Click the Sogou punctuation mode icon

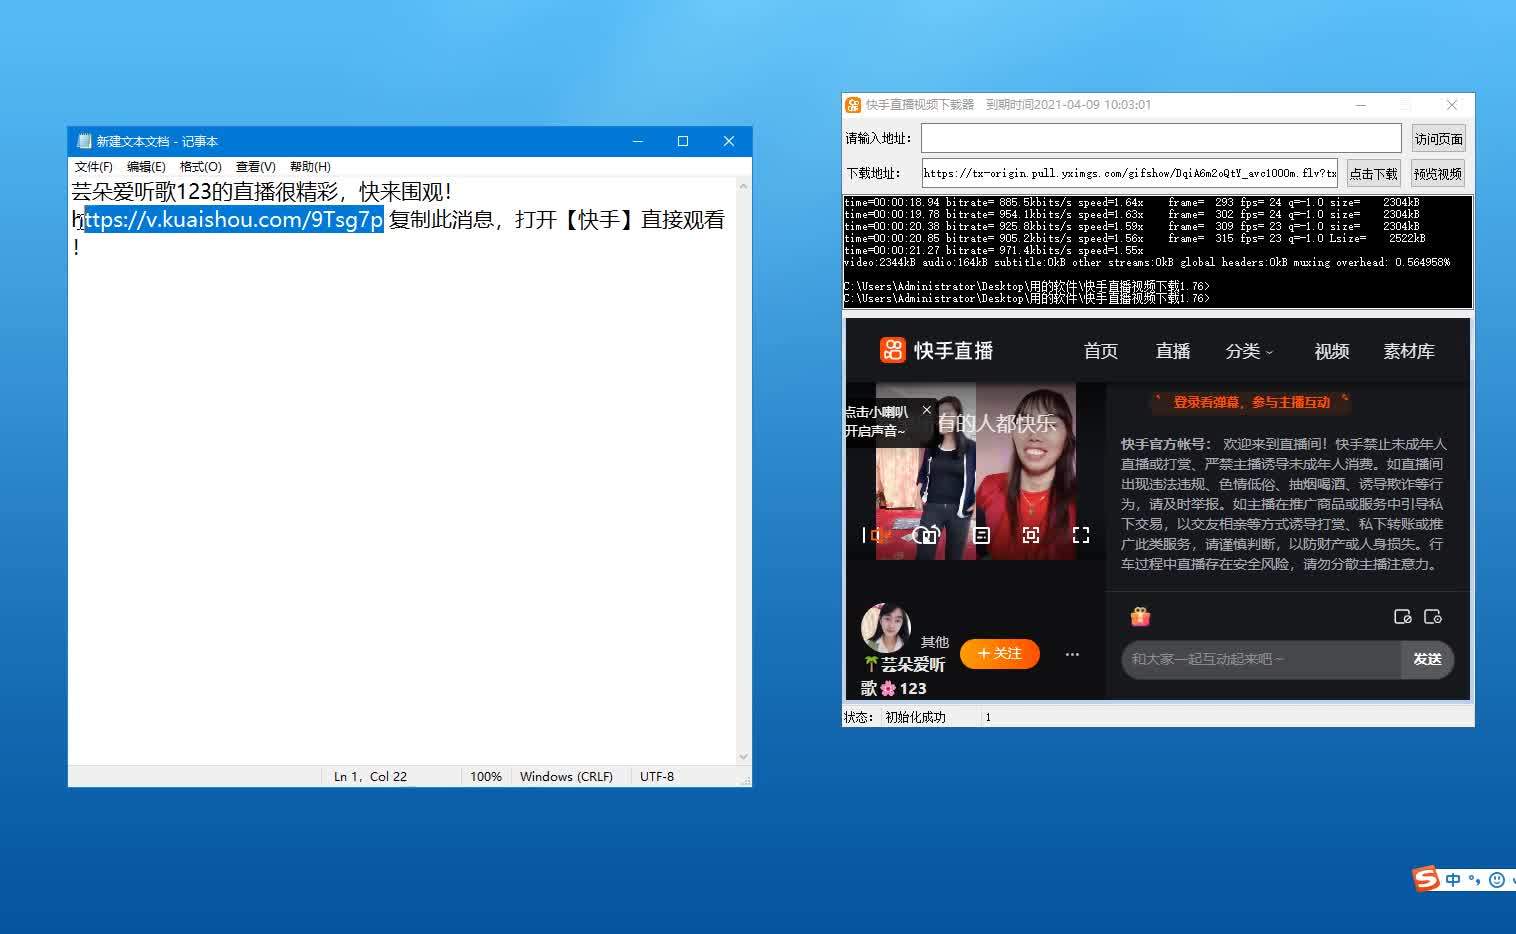pyautogui.click(x=1475, y=880)
